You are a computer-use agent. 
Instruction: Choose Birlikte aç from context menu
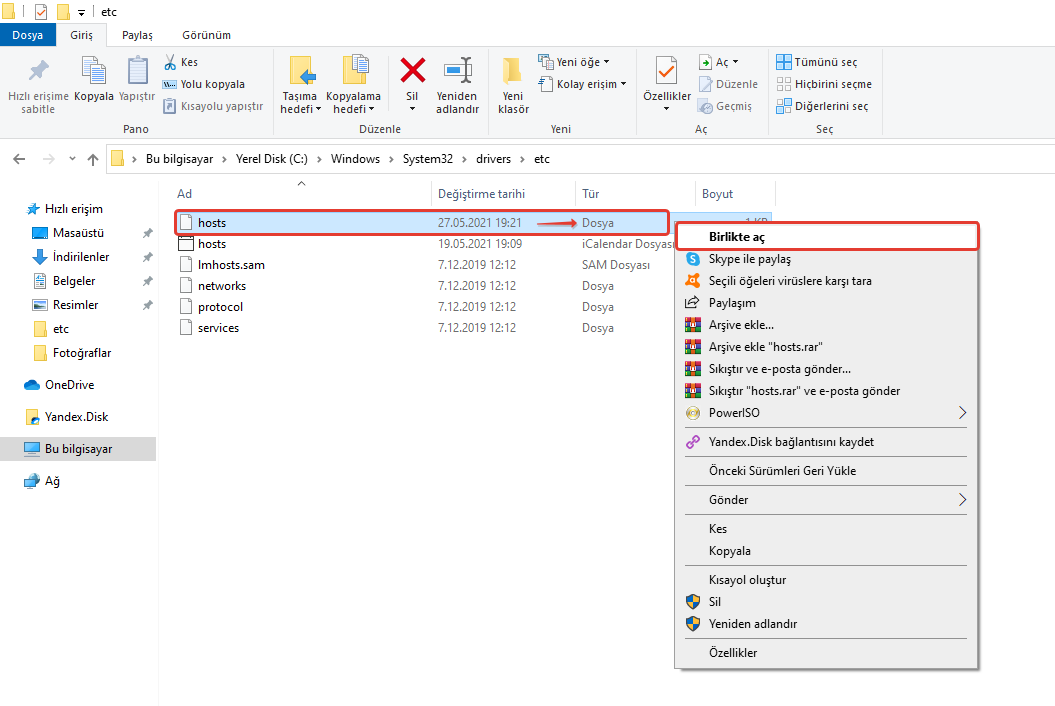[736, 237]
